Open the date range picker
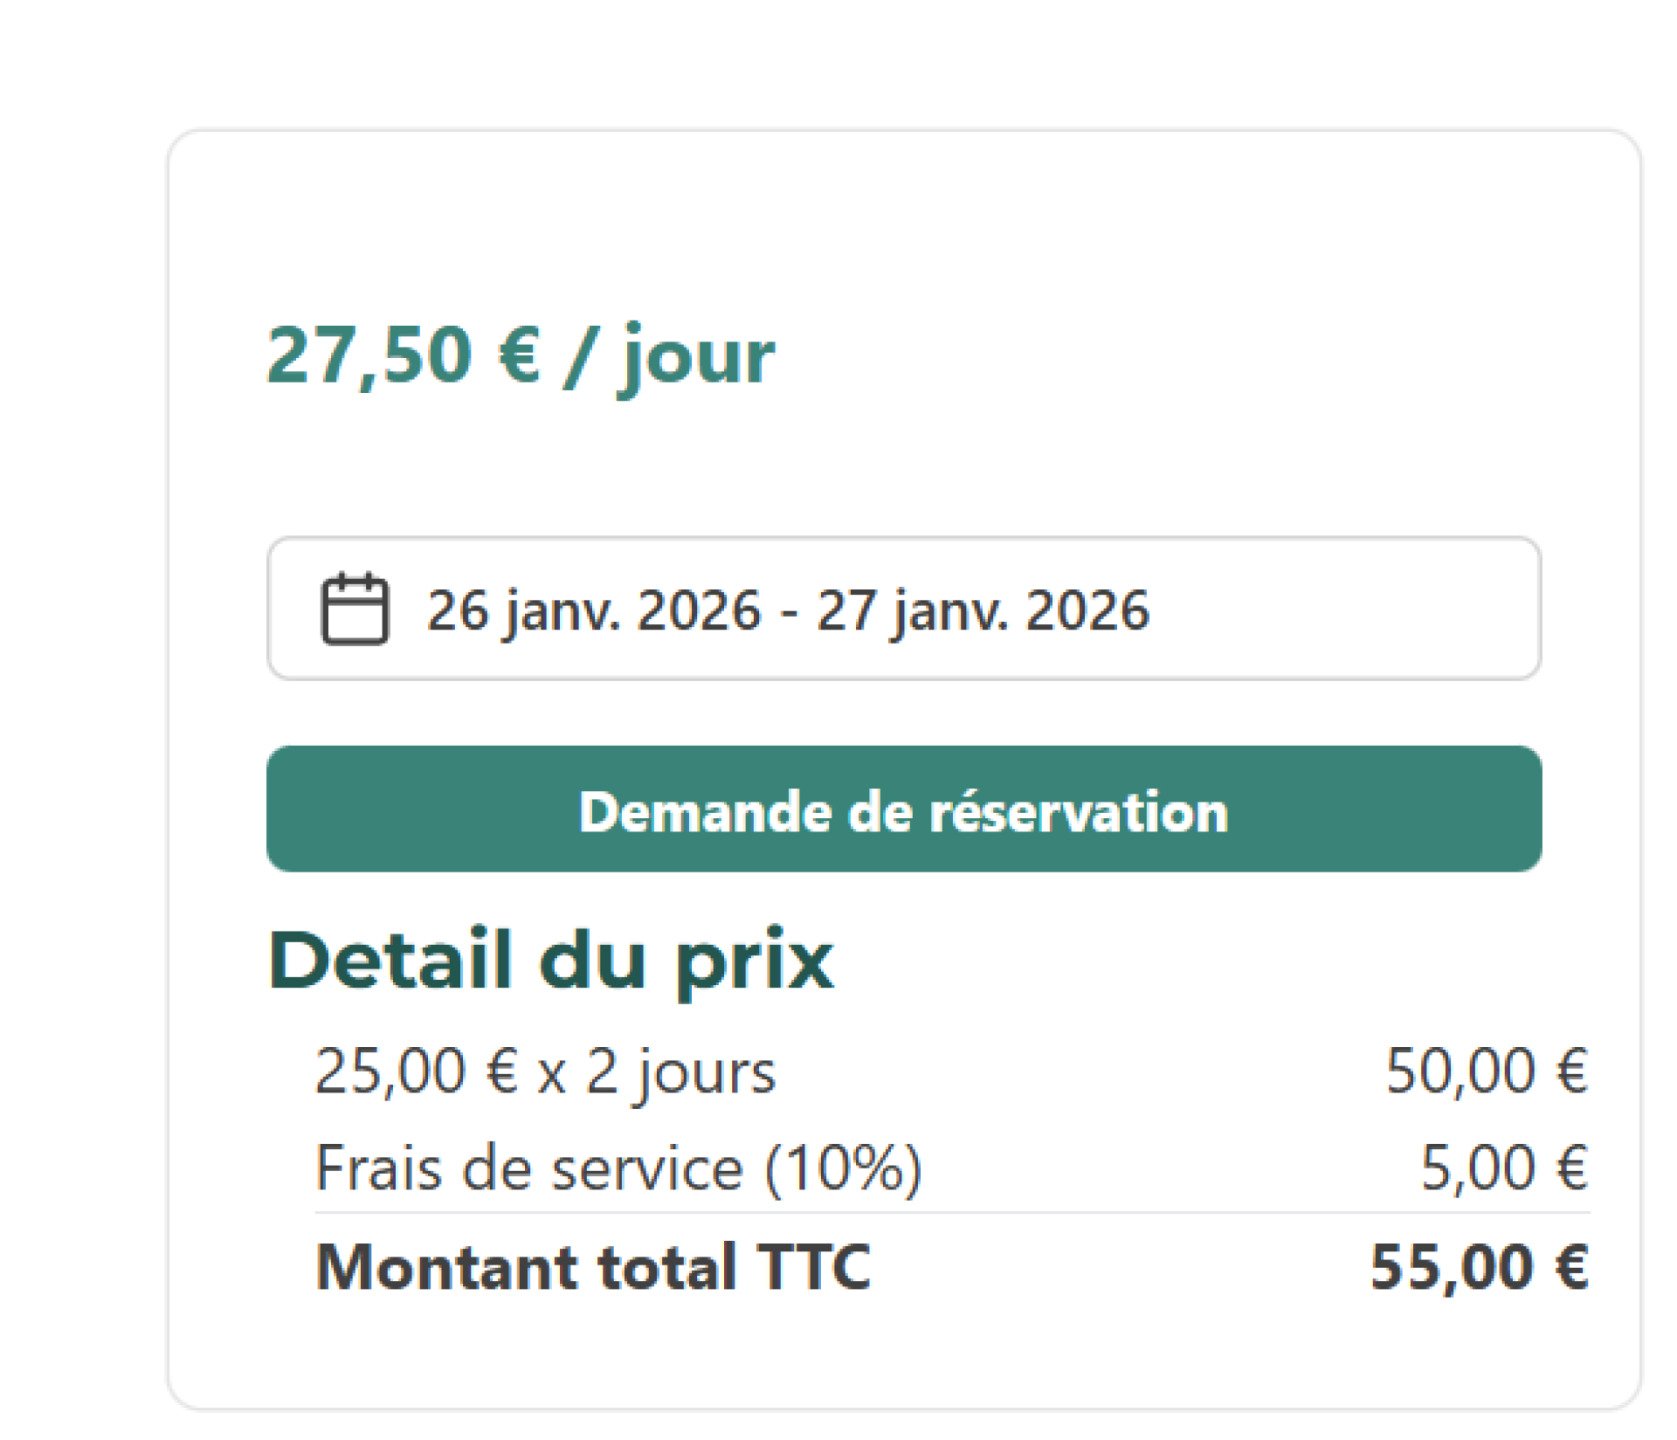The height and width of the screenshot is (1440, 1677). pyautogui.click(x=905, y=605)
